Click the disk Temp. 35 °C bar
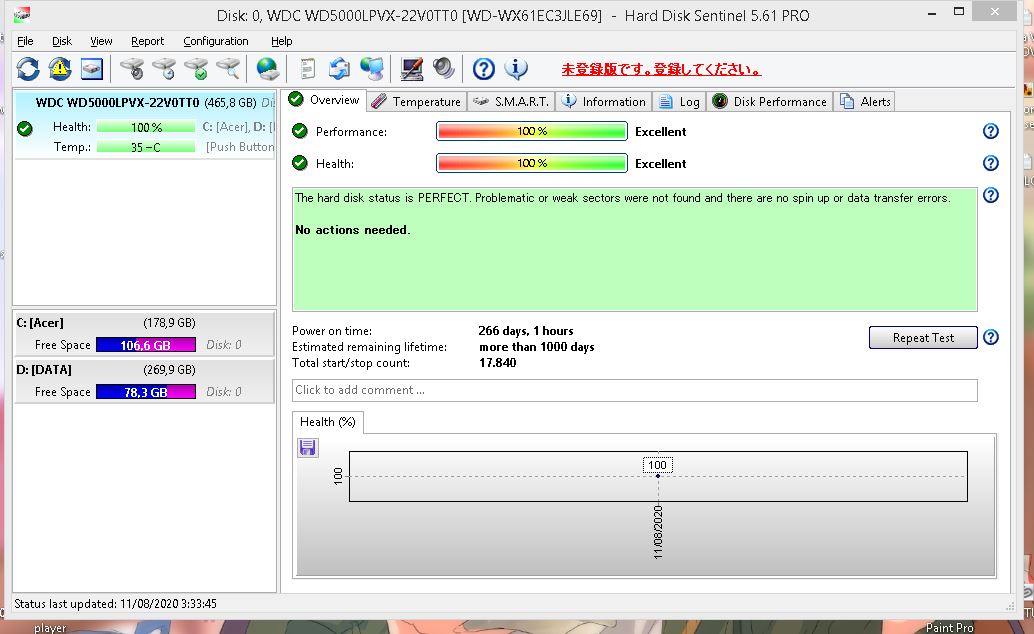 [x=146, y=147]
